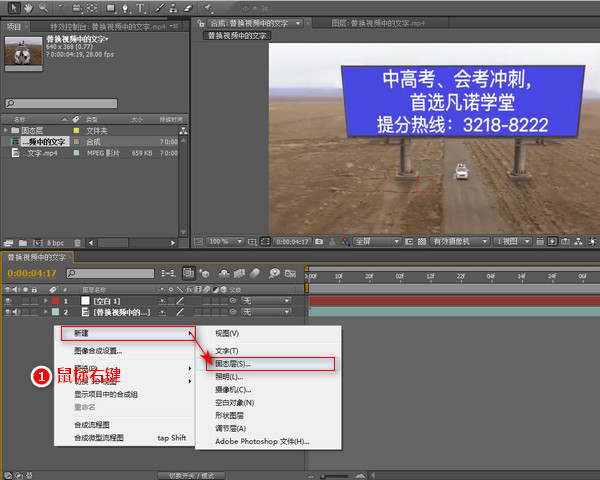Toggle visibility eye of layer 2
The image size is (600, 480).
(x=8, y=312)
